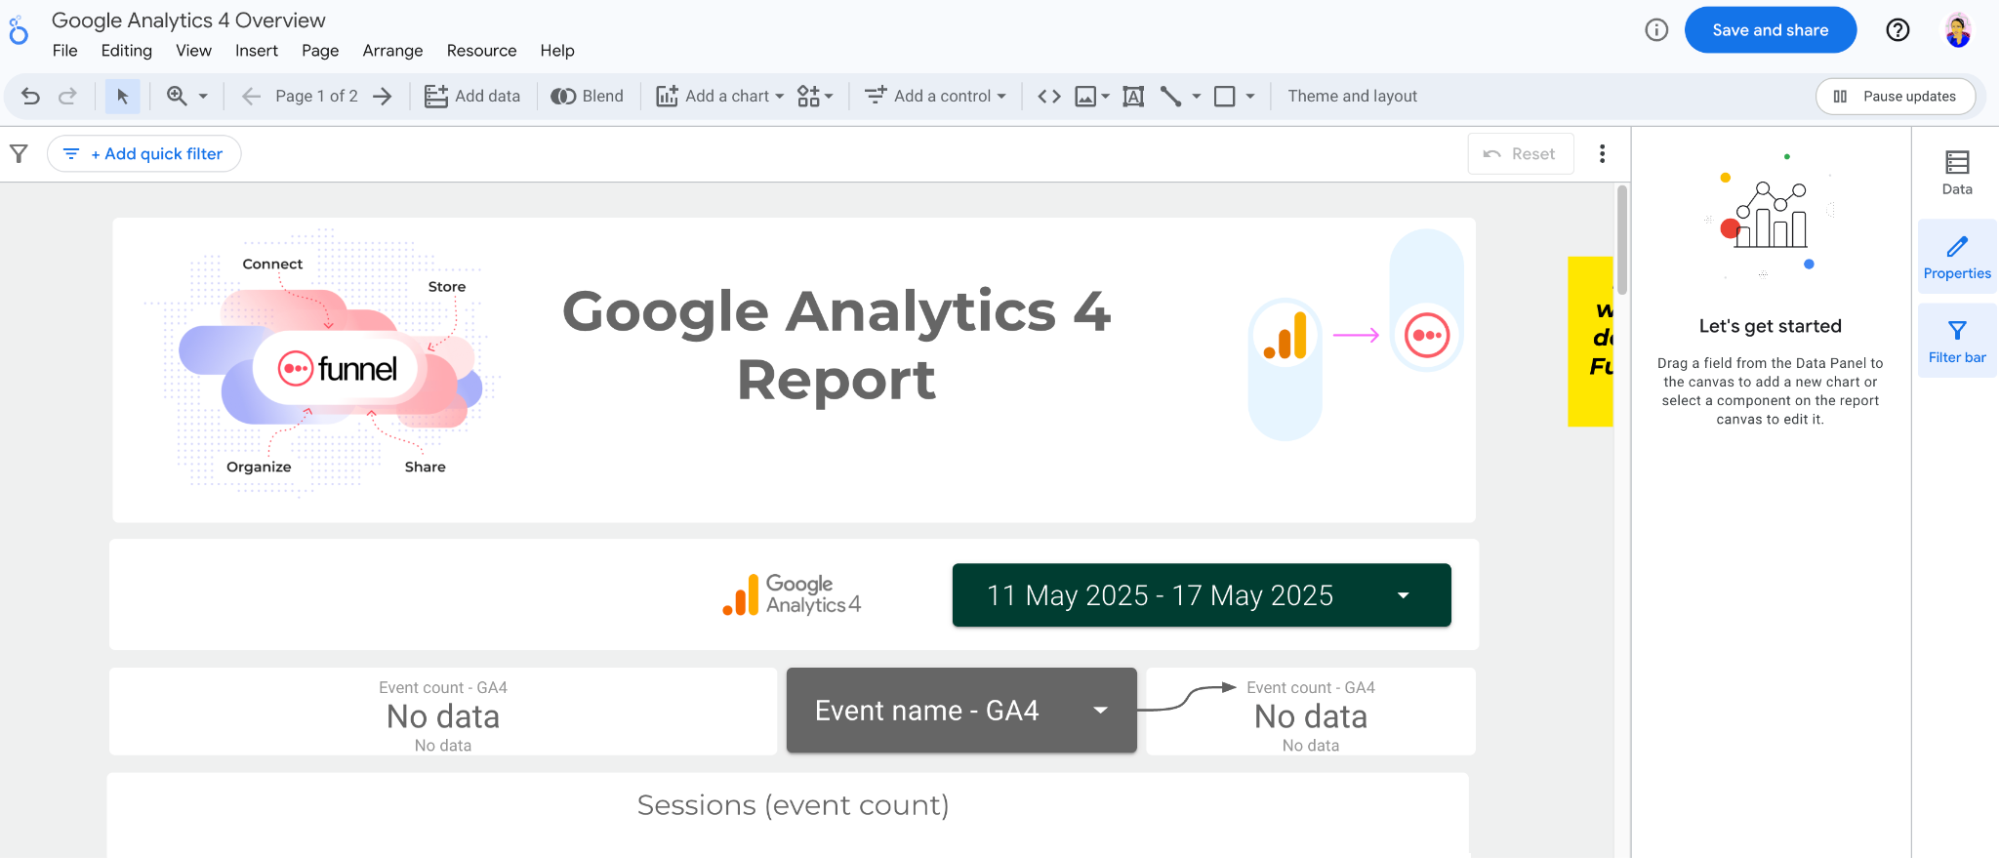The image size is (1999, 858).
Task: Open the help question mark icon
Action: click(1897, 30)
